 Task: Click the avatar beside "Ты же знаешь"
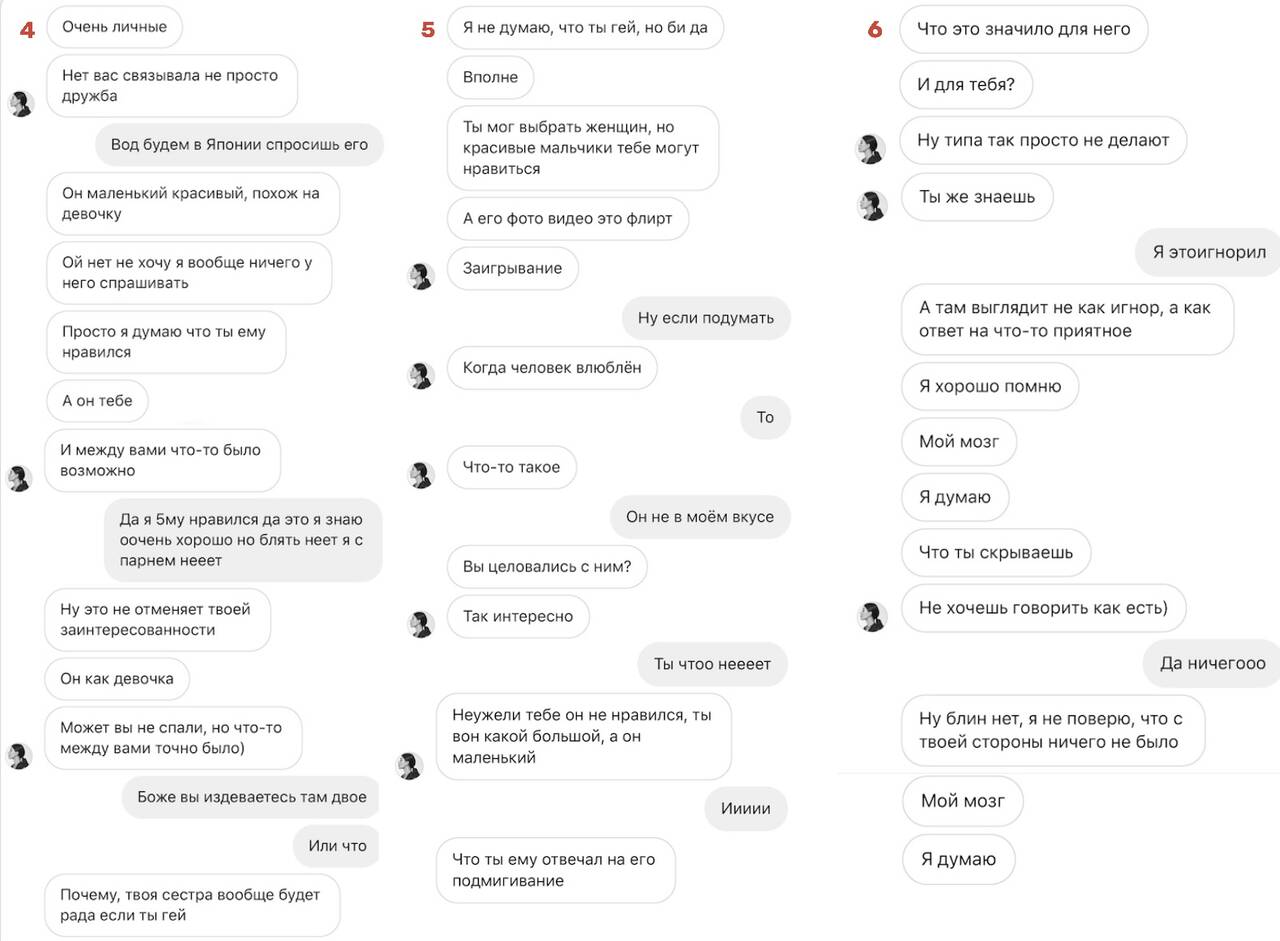871,206
